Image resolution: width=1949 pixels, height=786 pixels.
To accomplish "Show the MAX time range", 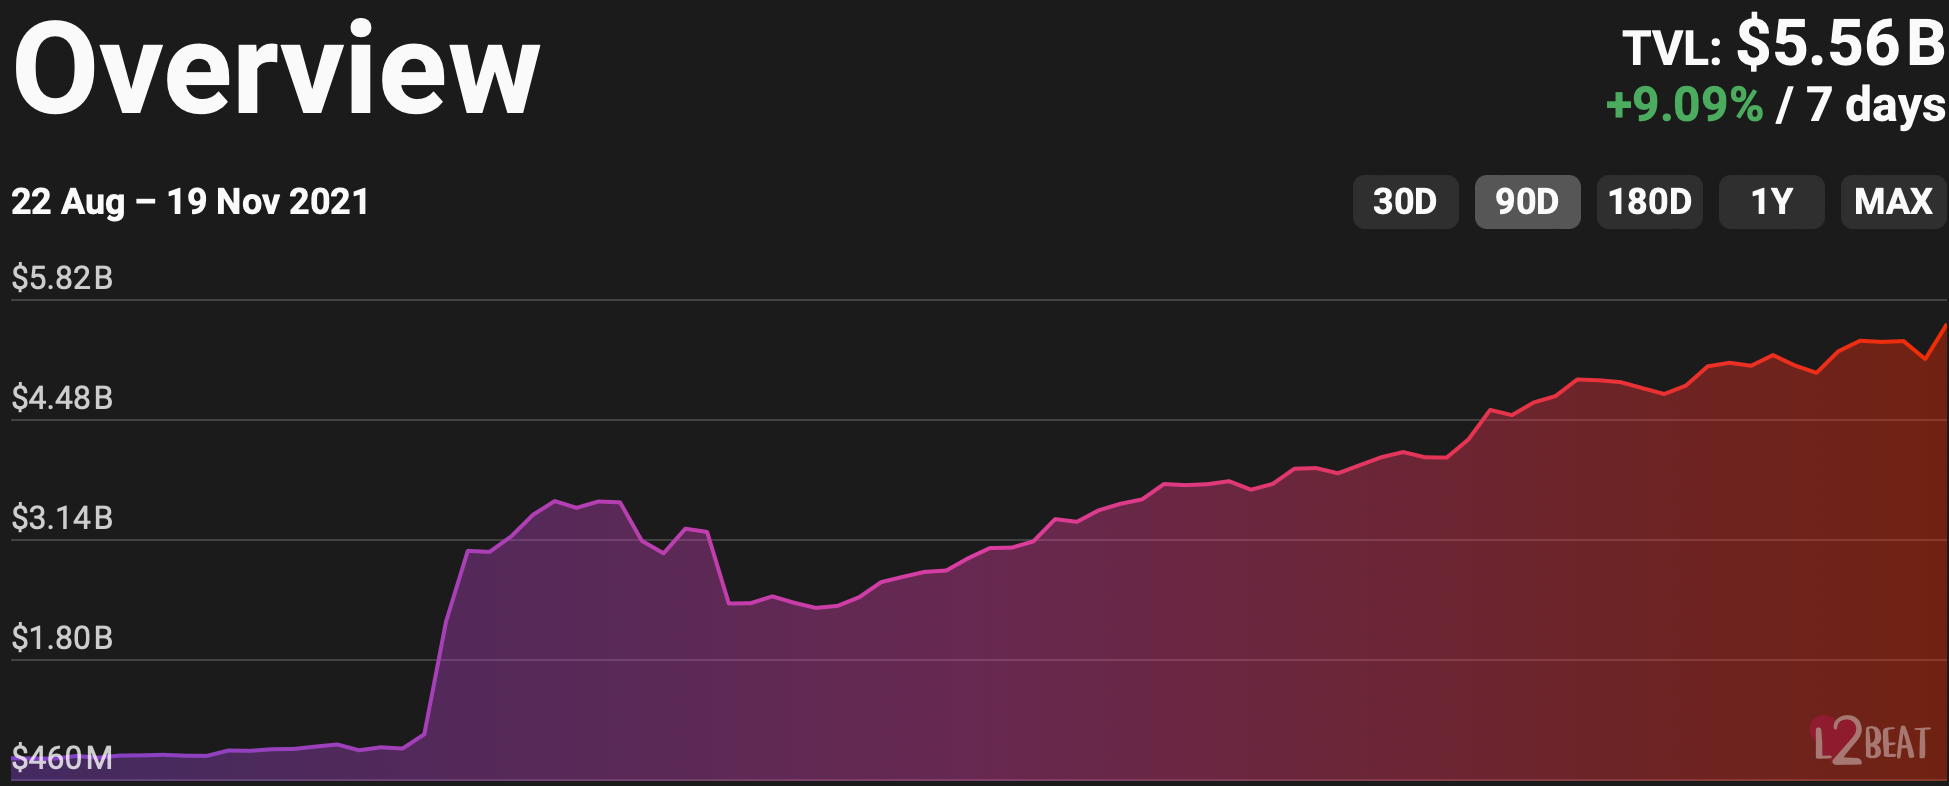I will point(1893,202).
